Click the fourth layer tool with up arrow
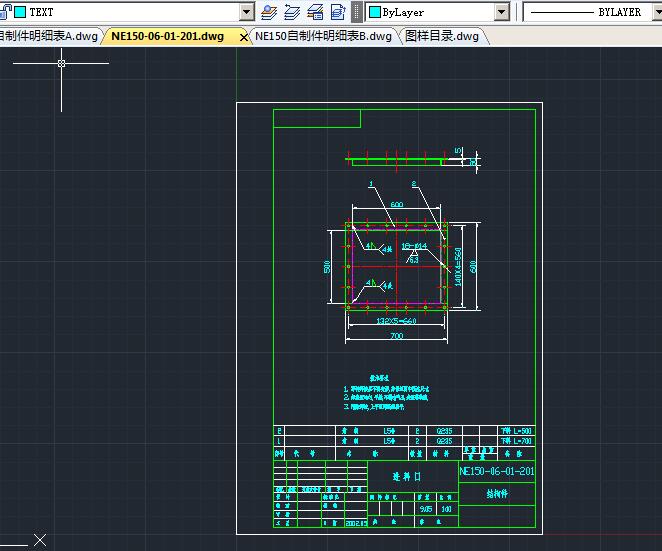Screen dimensions: 662x551 pyautogui.click(x=338, y=12)
